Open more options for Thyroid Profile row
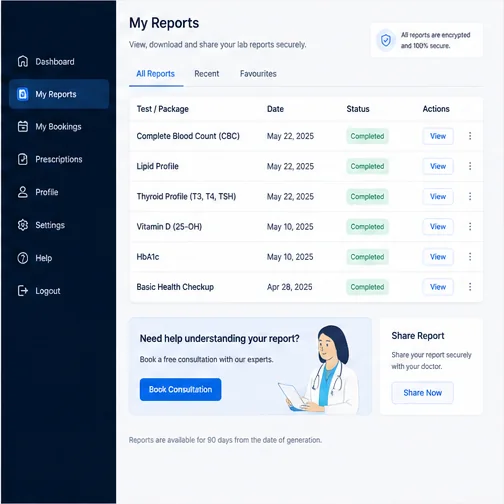The width and height of the screenshot is (504, 504). pos(470,196)
